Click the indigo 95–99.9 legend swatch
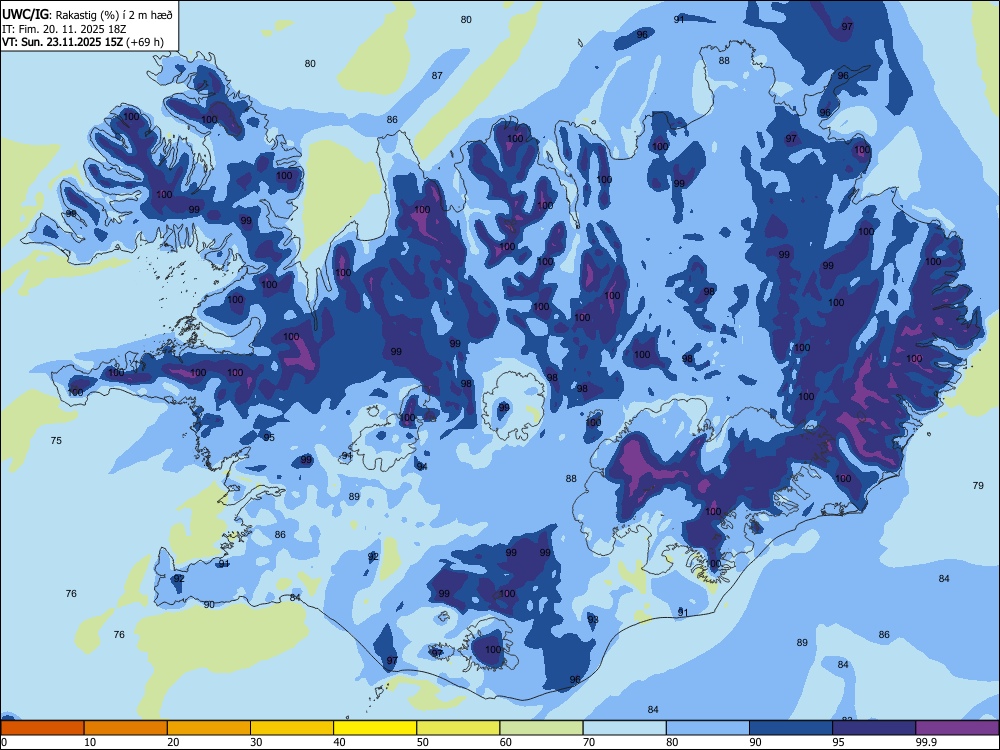 pos(874,728)
